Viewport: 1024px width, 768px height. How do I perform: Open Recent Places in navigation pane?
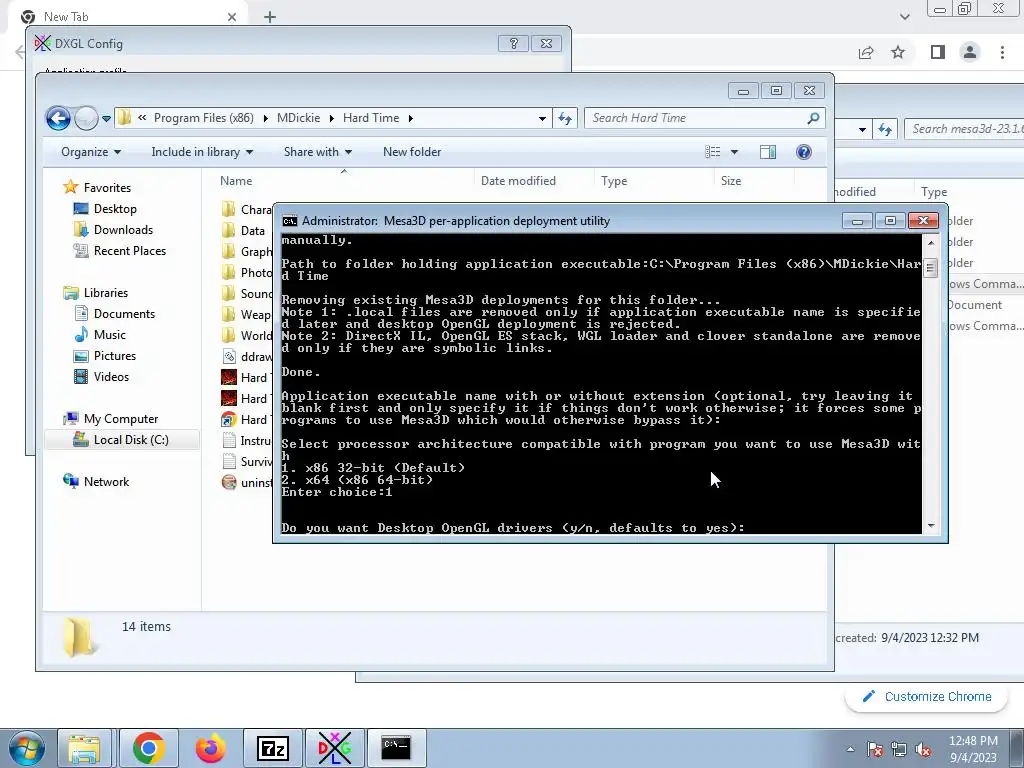(x=129, y=251)
